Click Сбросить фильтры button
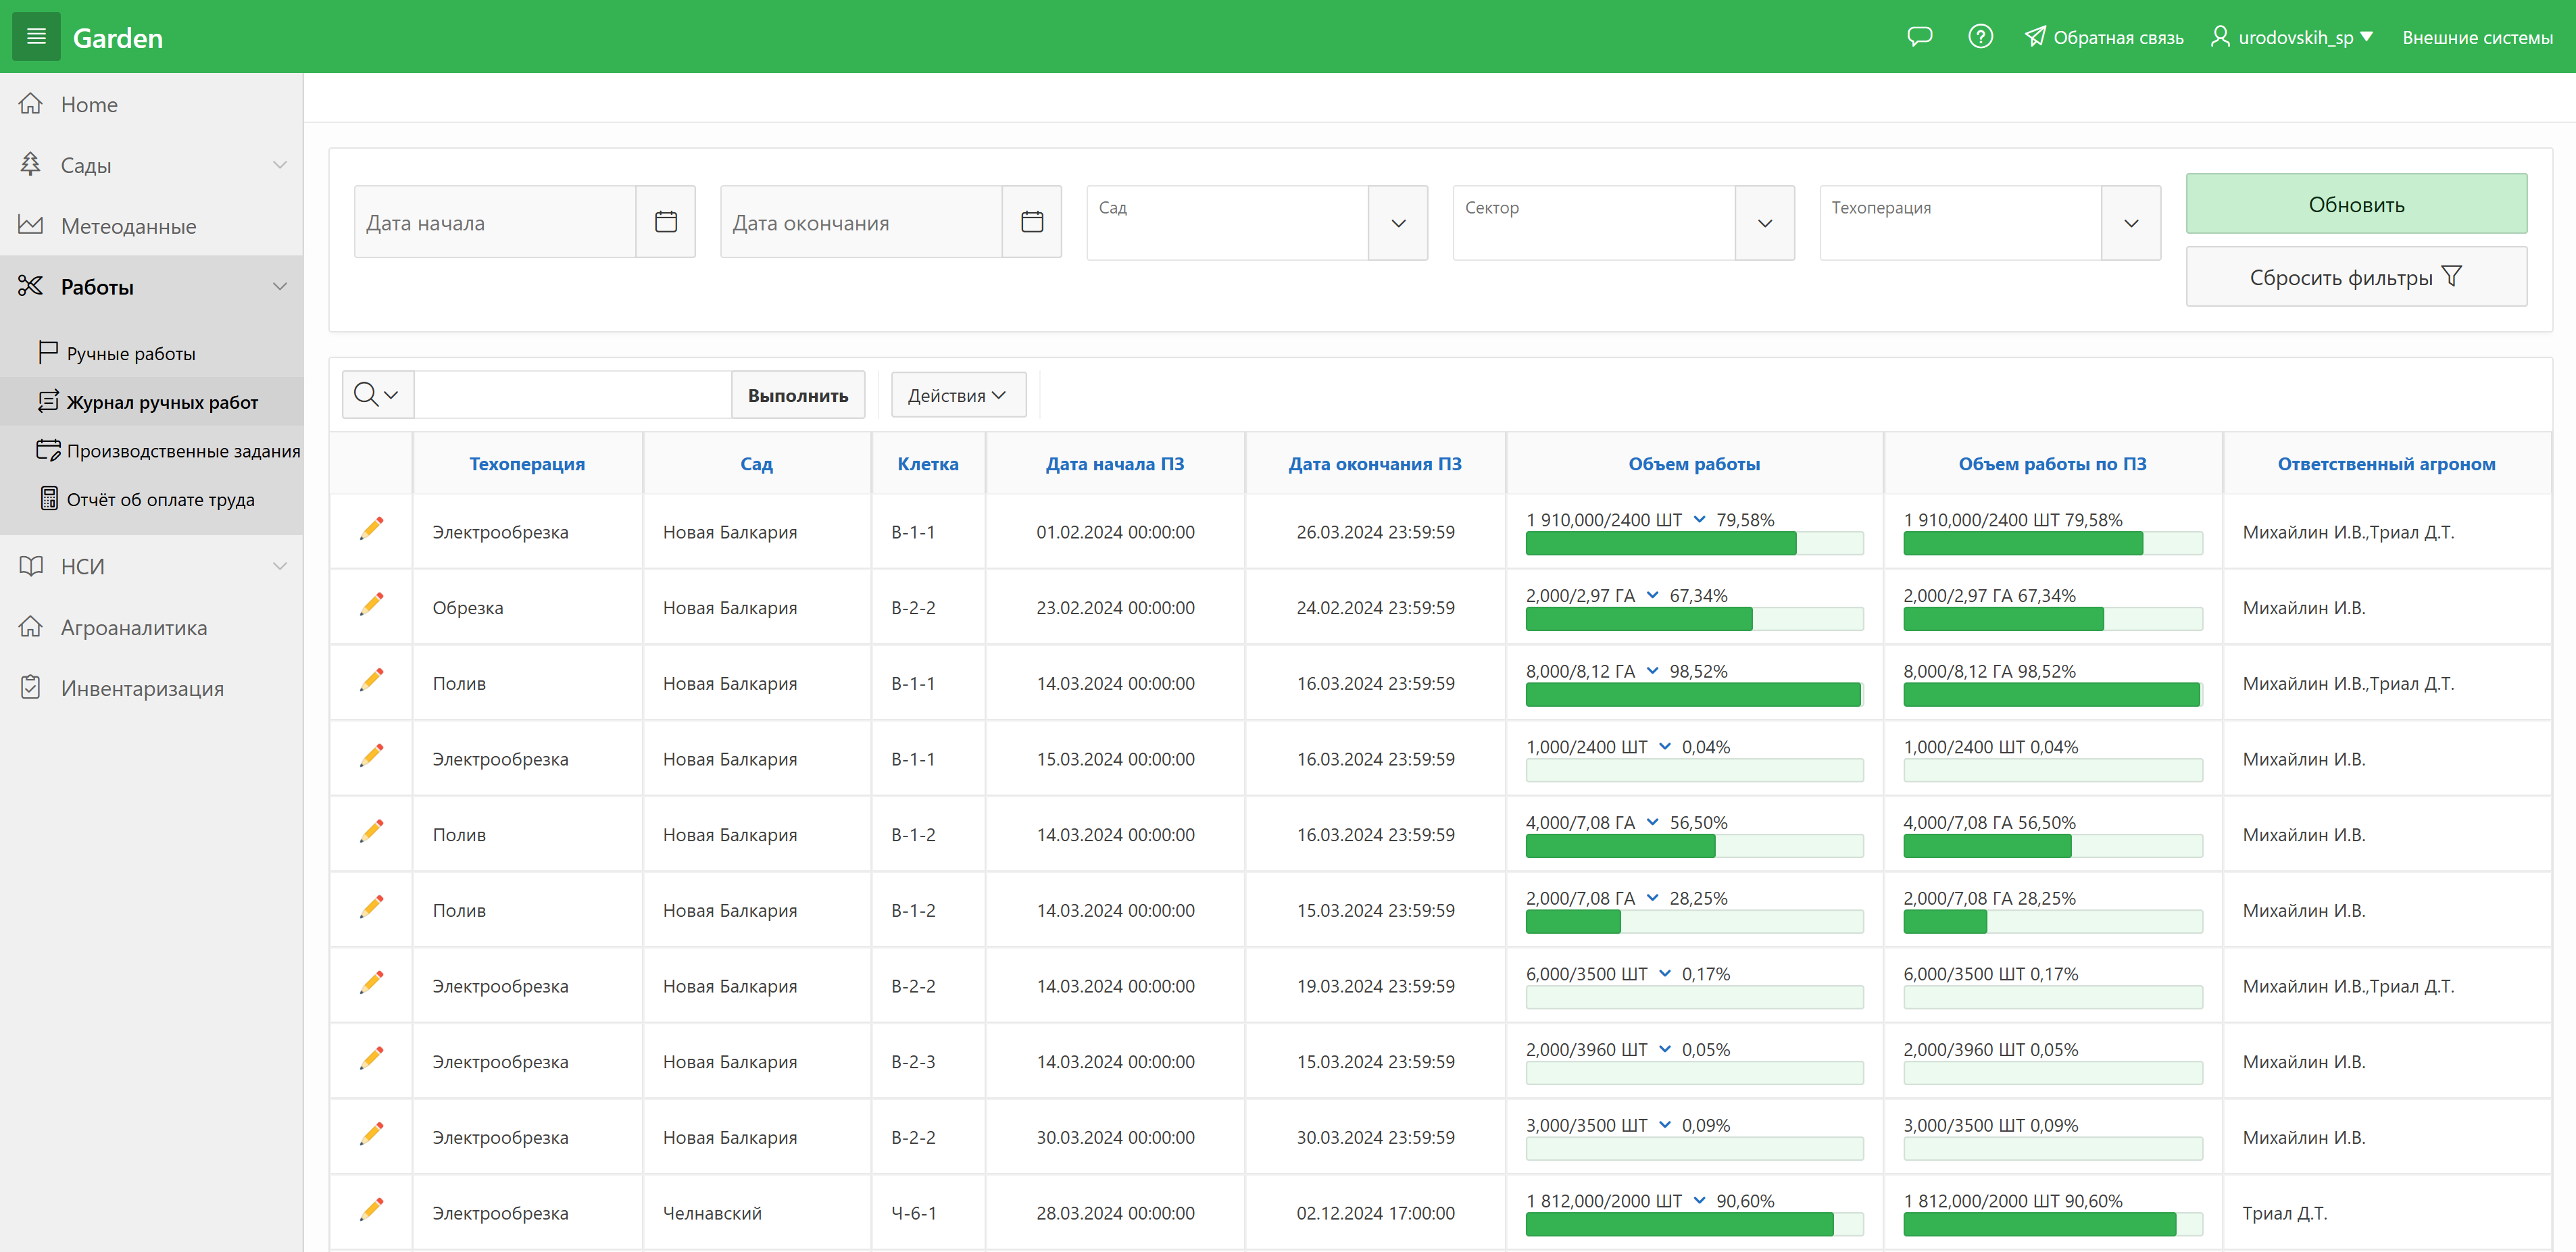 point(2355,277)
